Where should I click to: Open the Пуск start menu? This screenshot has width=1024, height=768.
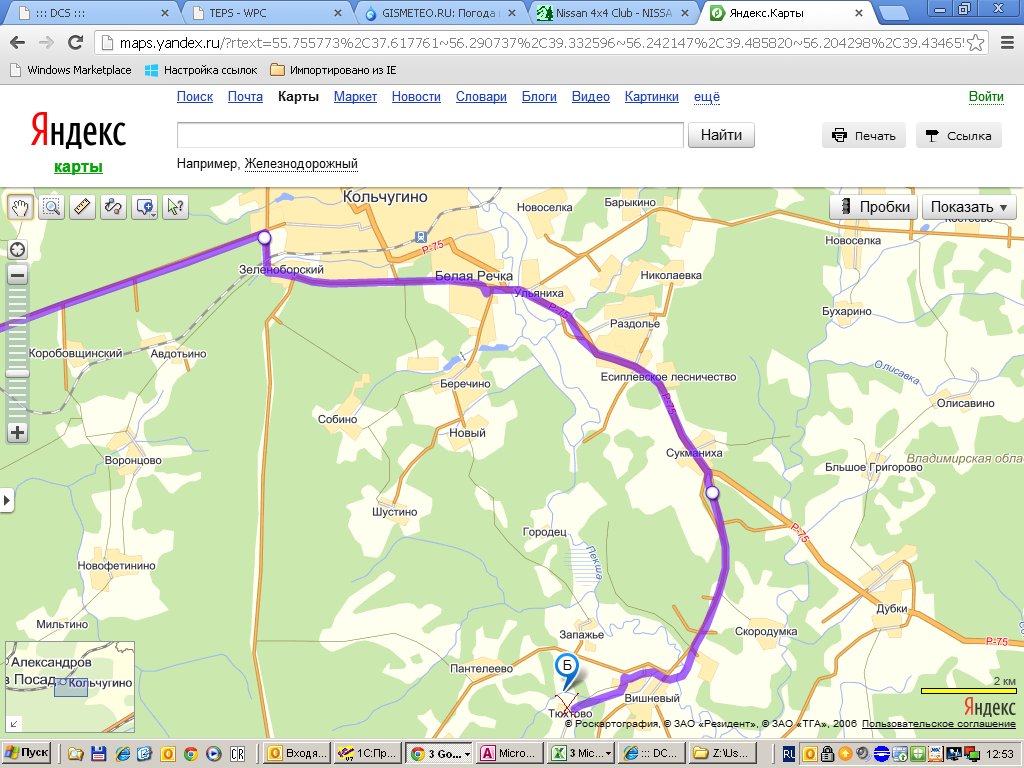[27, 753]
